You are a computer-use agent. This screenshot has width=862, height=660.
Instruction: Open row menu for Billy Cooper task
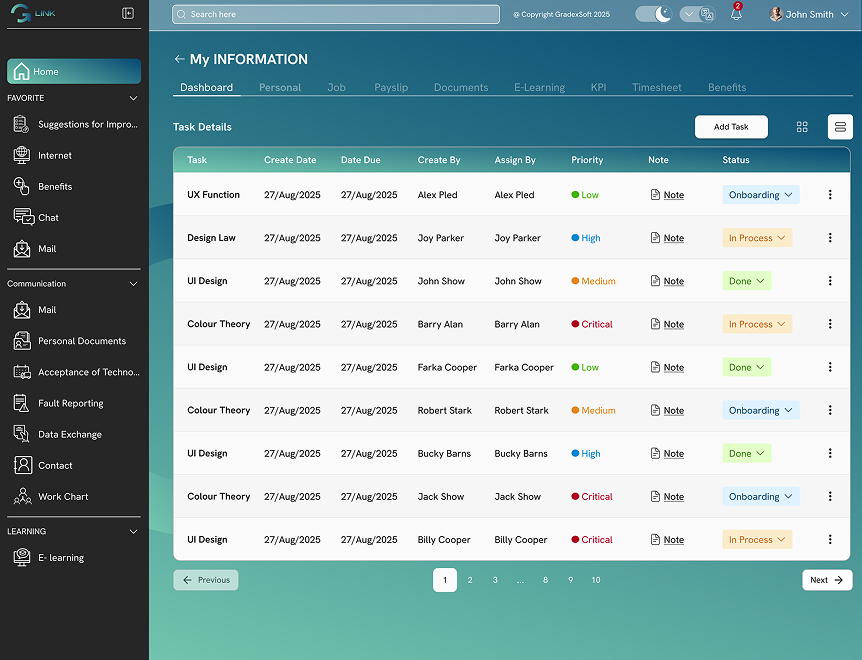830,539
